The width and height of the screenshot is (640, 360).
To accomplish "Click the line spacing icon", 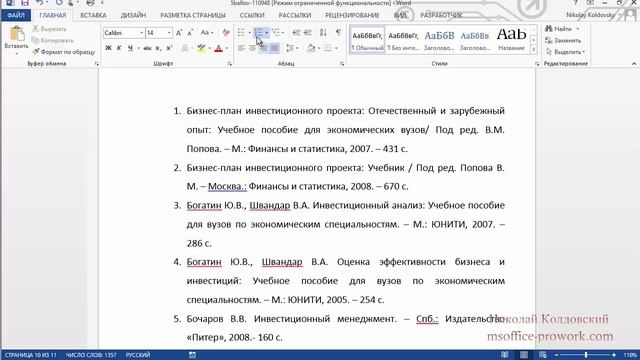I will click(x=290, y=48).
